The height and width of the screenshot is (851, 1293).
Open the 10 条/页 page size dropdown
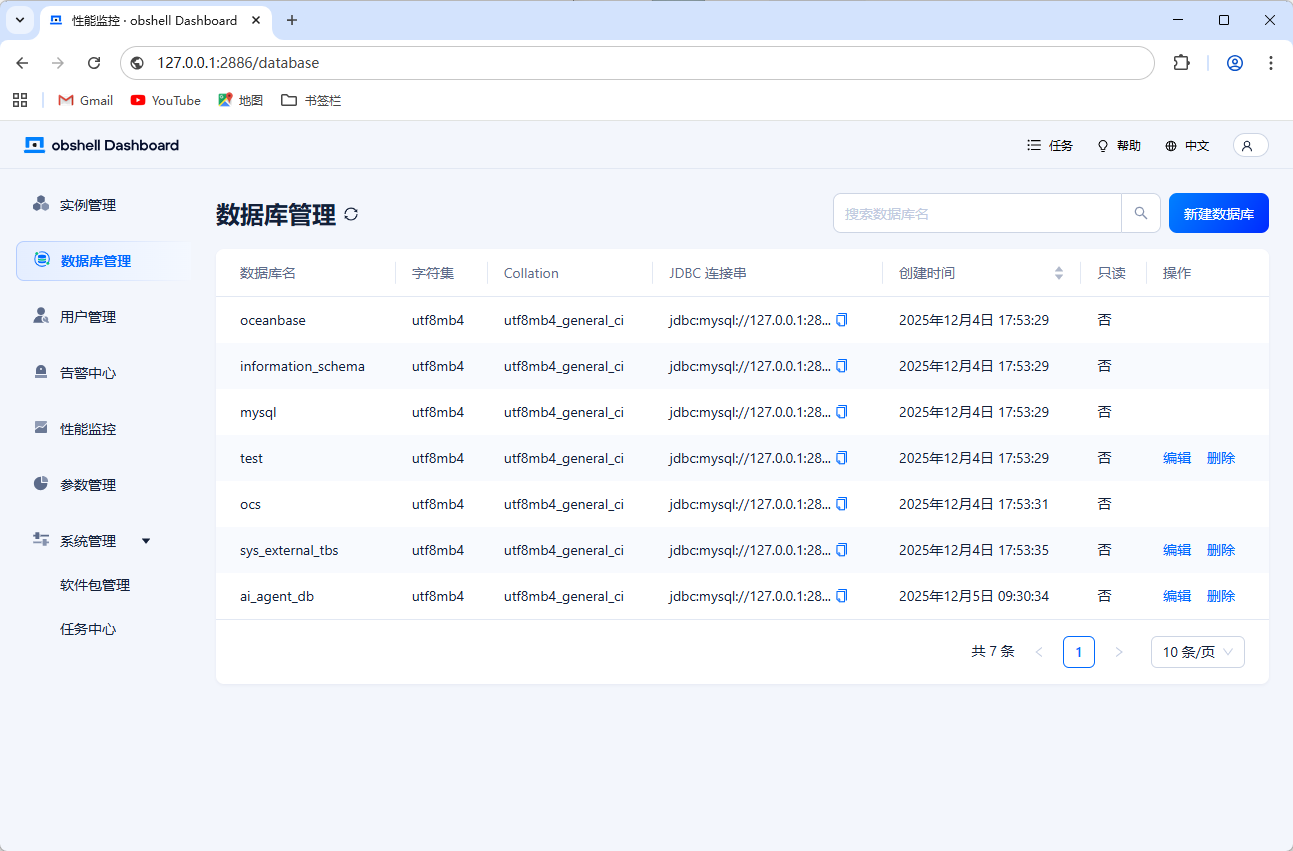(x=1197, y=652)
